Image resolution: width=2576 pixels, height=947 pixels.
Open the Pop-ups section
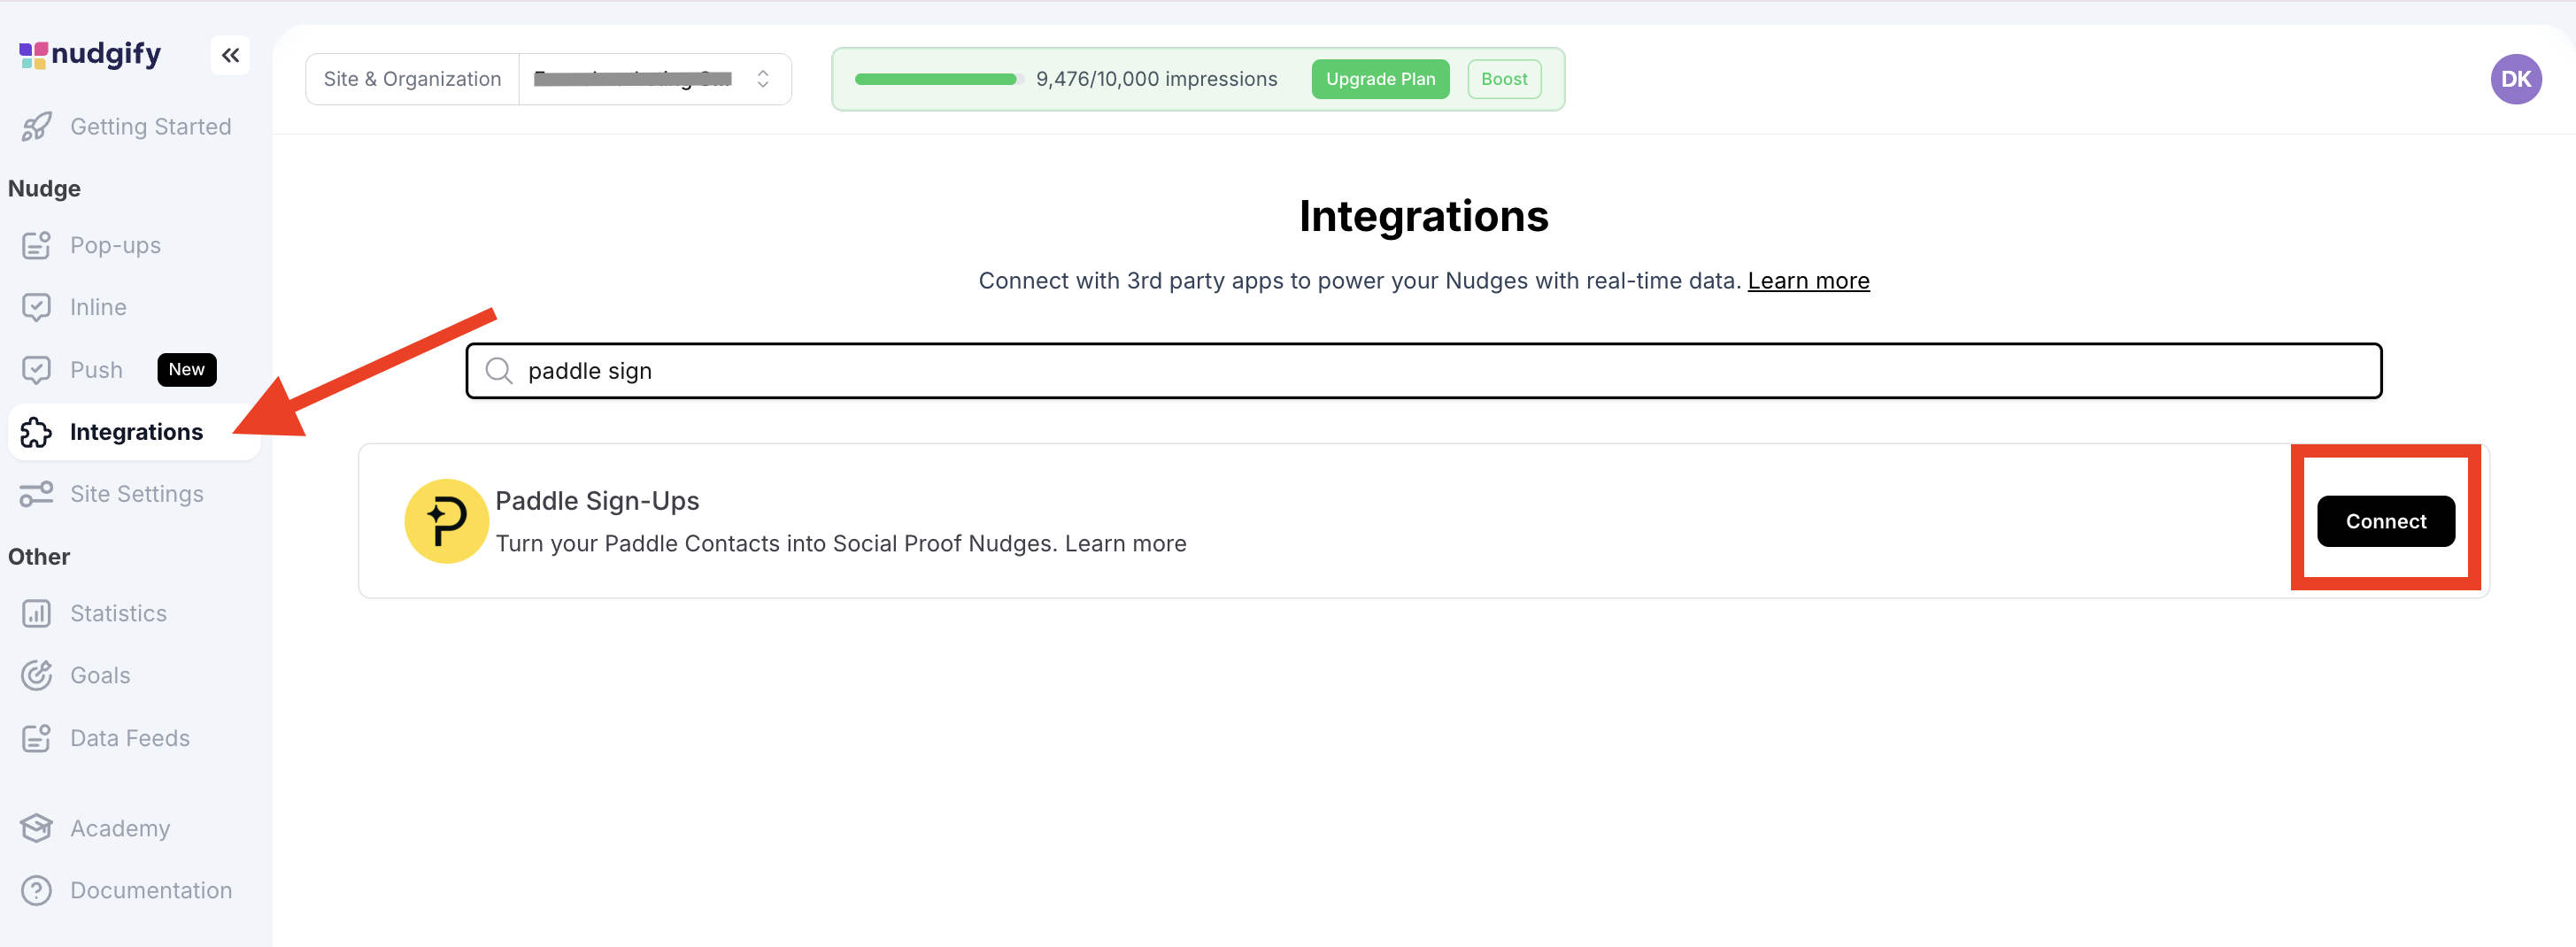115,245
